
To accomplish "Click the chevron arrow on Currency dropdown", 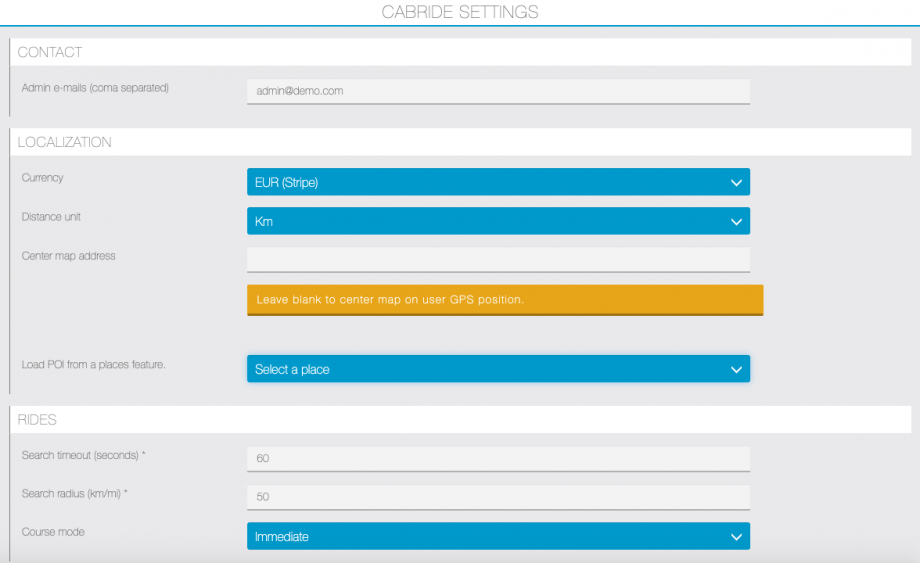I will click(x=736, y=182).
